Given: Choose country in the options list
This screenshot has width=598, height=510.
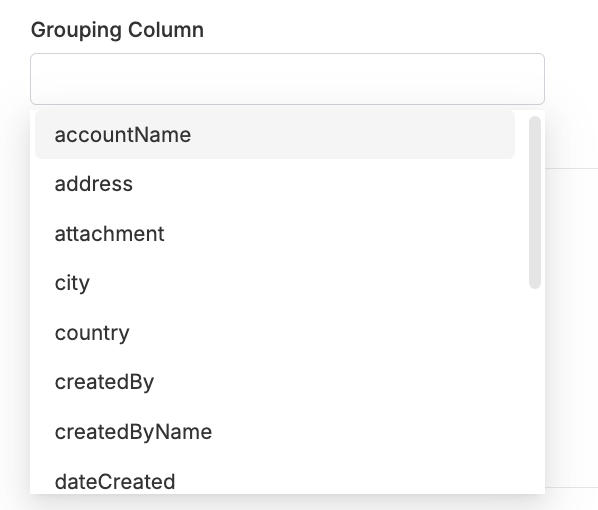Looking at the screenshot, I should [275, 333].
